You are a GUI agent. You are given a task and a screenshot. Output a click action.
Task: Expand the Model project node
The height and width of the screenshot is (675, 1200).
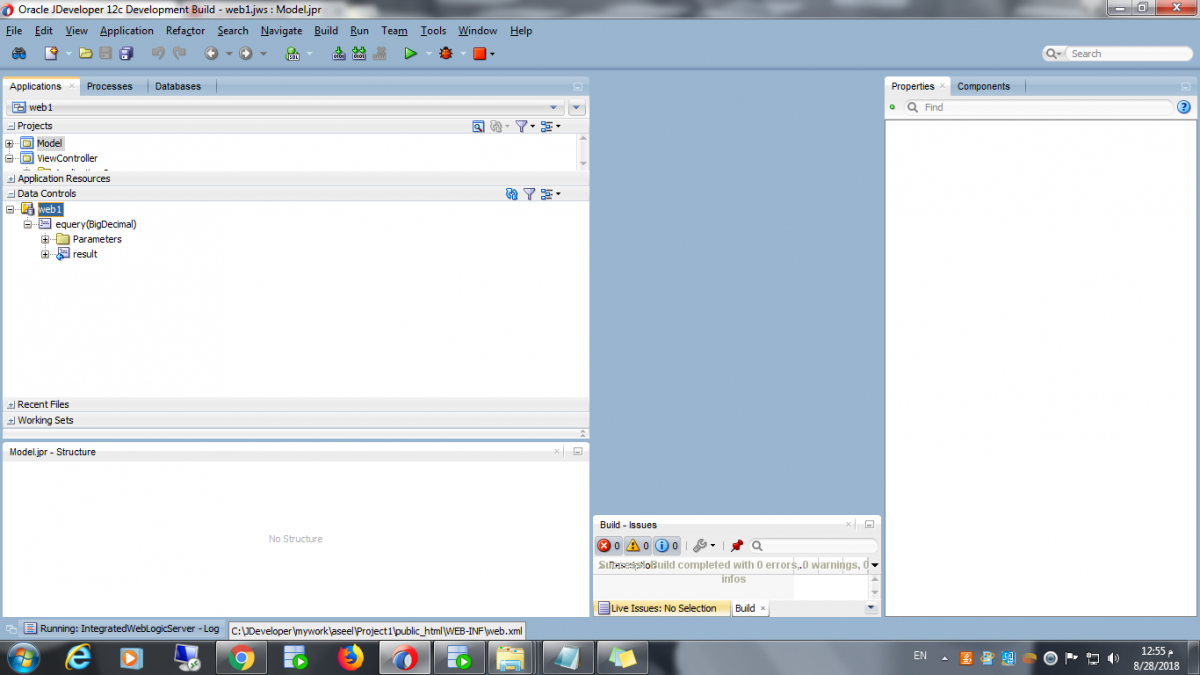9,144
